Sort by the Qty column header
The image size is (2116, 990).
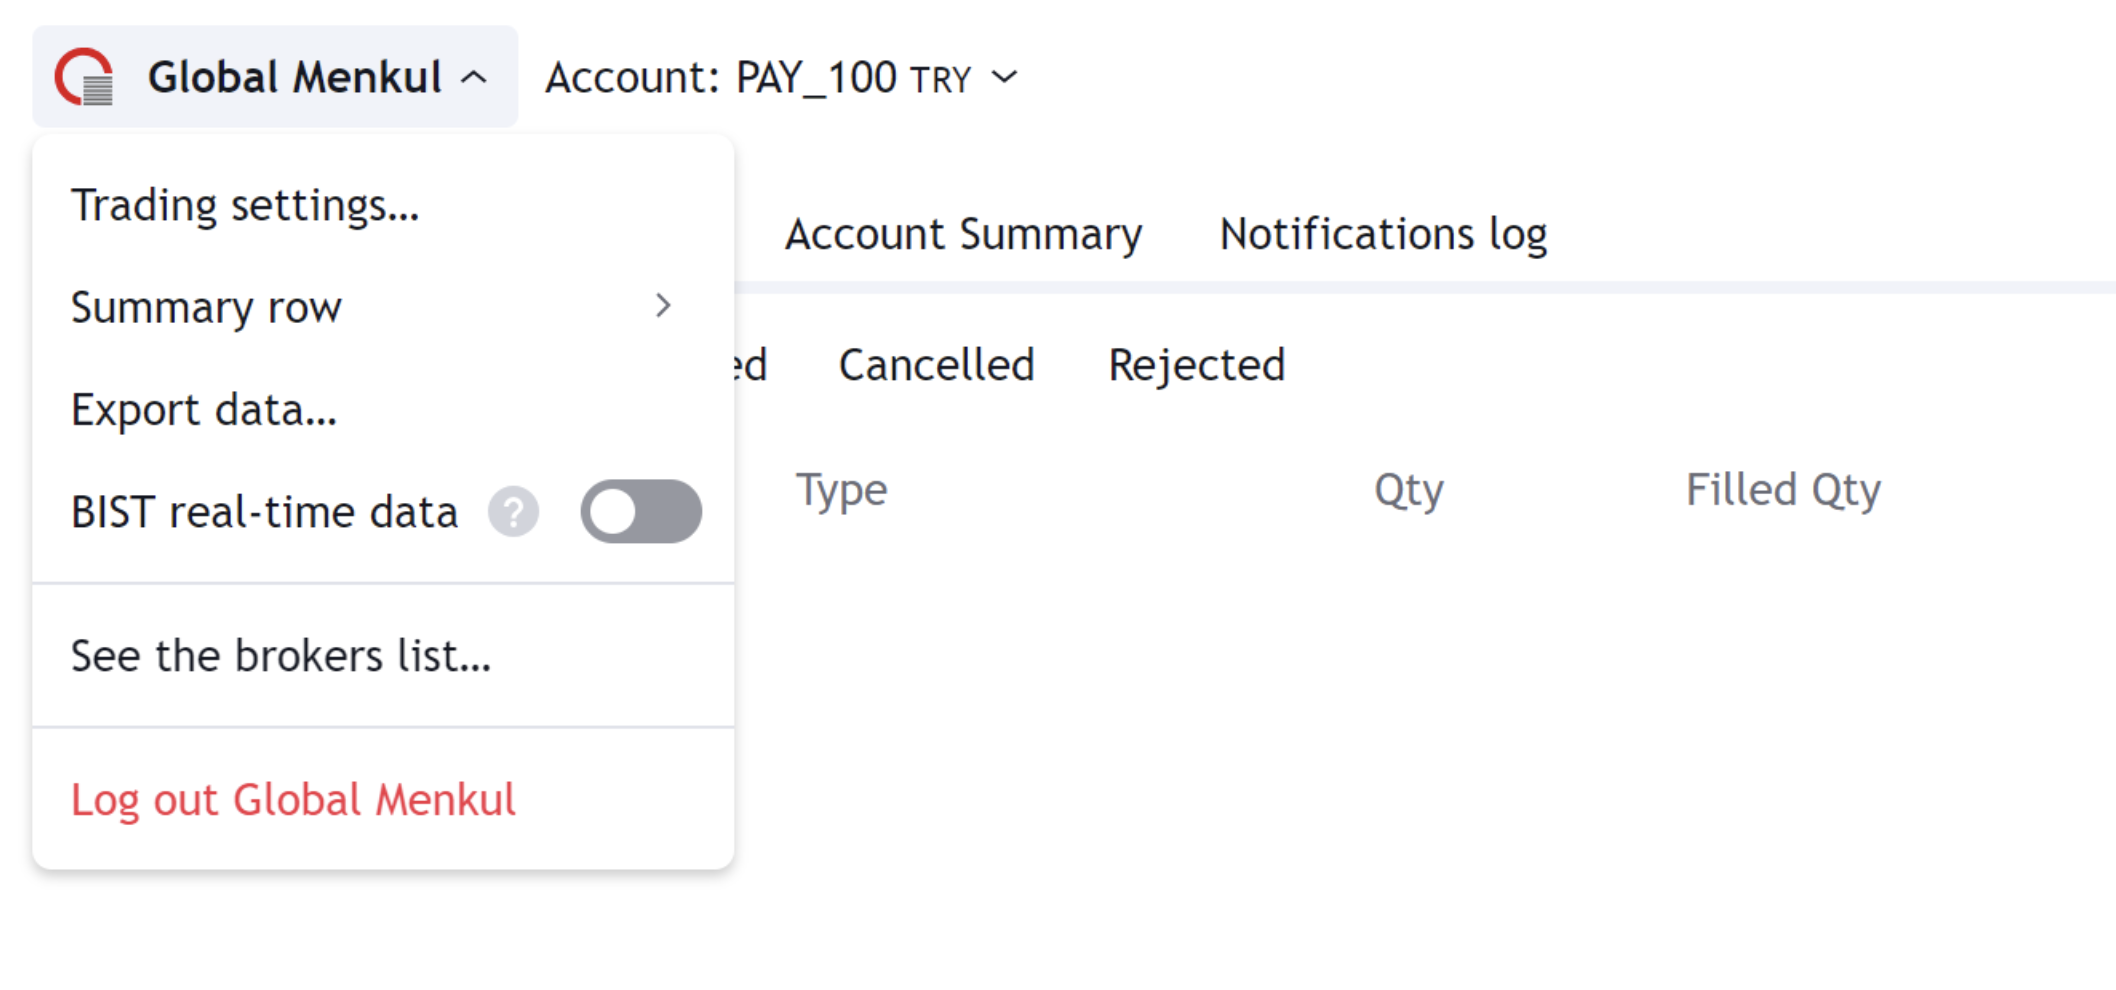[x=1408, y=490]
